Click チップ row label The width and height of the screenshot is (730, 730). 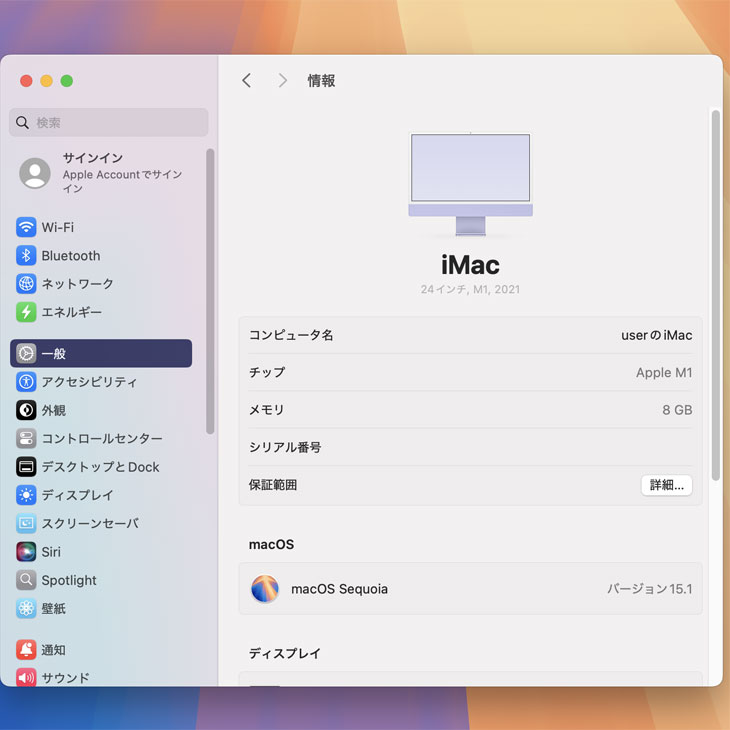tap(267, 372)
